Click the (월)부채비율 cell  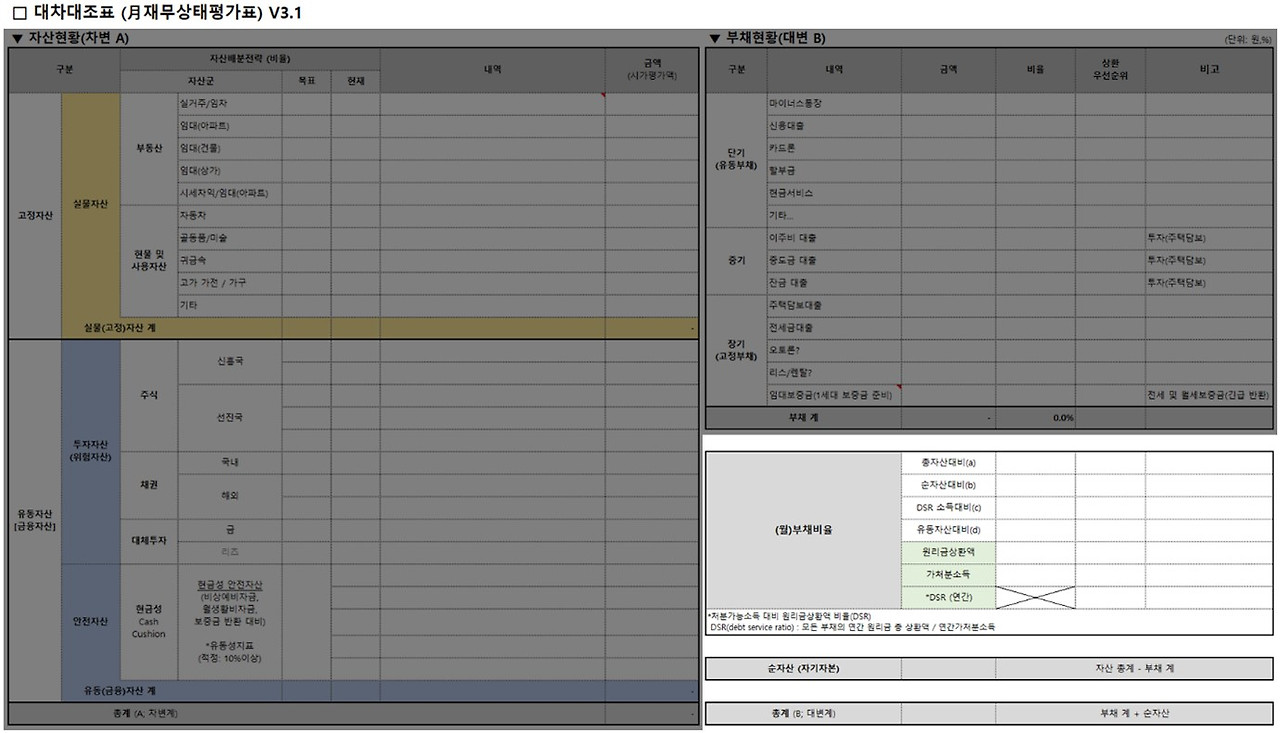pos(804,530)
